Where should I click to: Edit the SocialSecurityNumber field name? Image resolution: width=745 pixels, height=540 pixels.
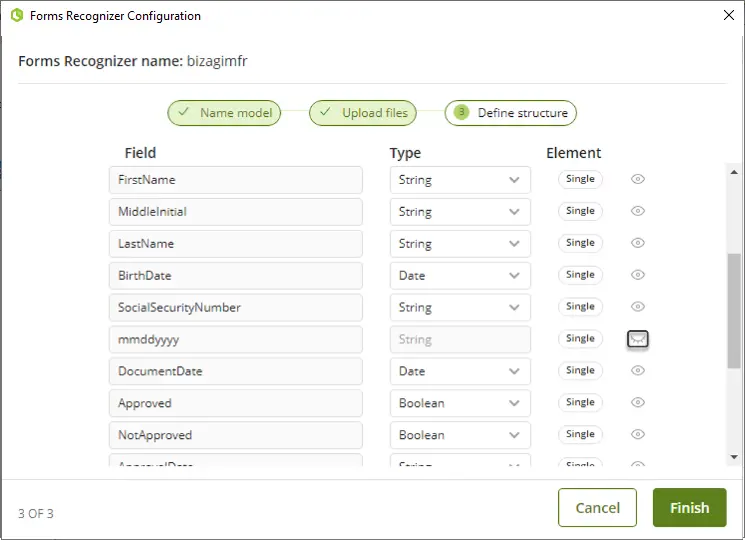coord(236,307)
